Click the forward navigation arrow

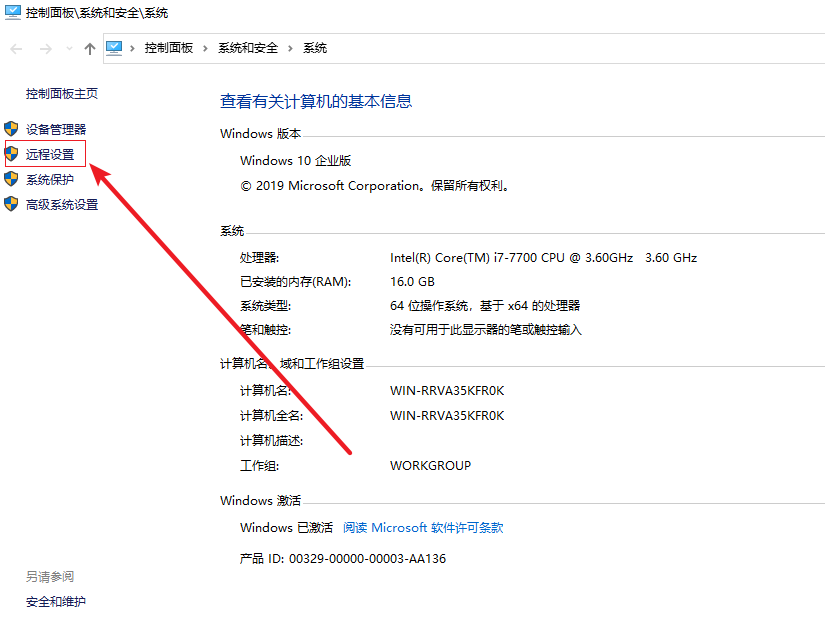click(x=45, y=49)
